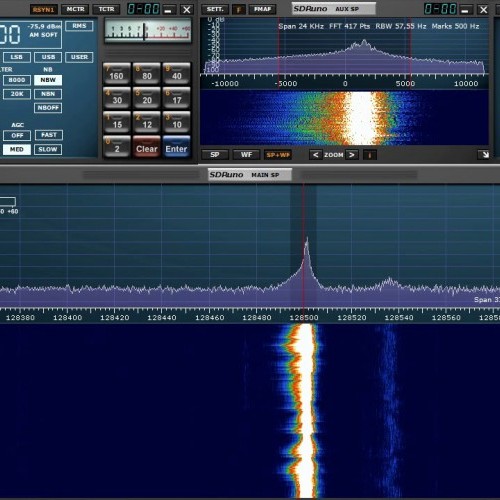The image size is (500, 500).
Task: Click the red Clear keypad button
Action: tap(147, 147)
